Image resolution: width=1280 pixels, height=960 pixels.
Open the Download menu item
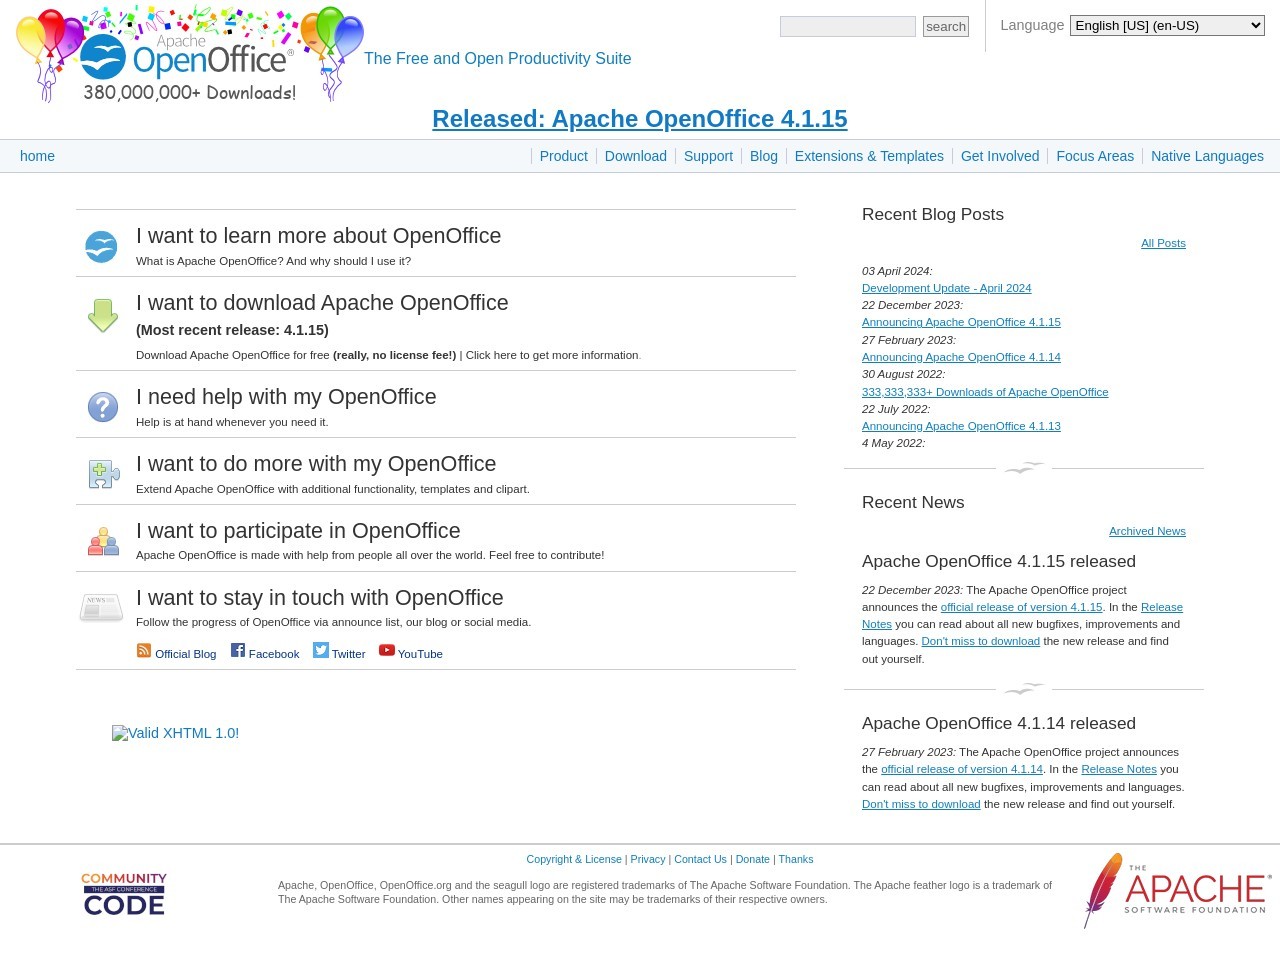pyautogui.click(x=636, y=156)
